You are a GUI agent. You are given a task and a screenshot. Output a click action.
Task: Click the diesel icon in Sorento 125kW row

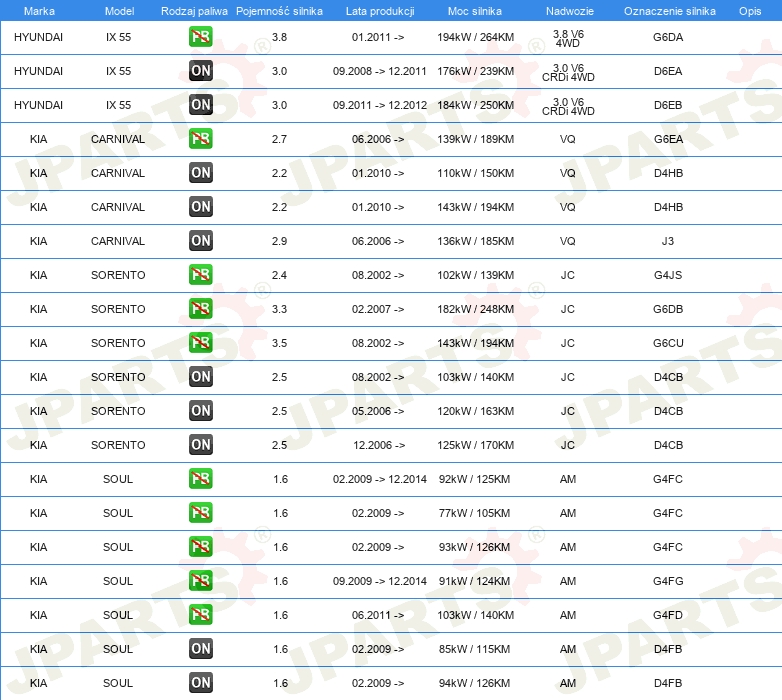point(200,445)
